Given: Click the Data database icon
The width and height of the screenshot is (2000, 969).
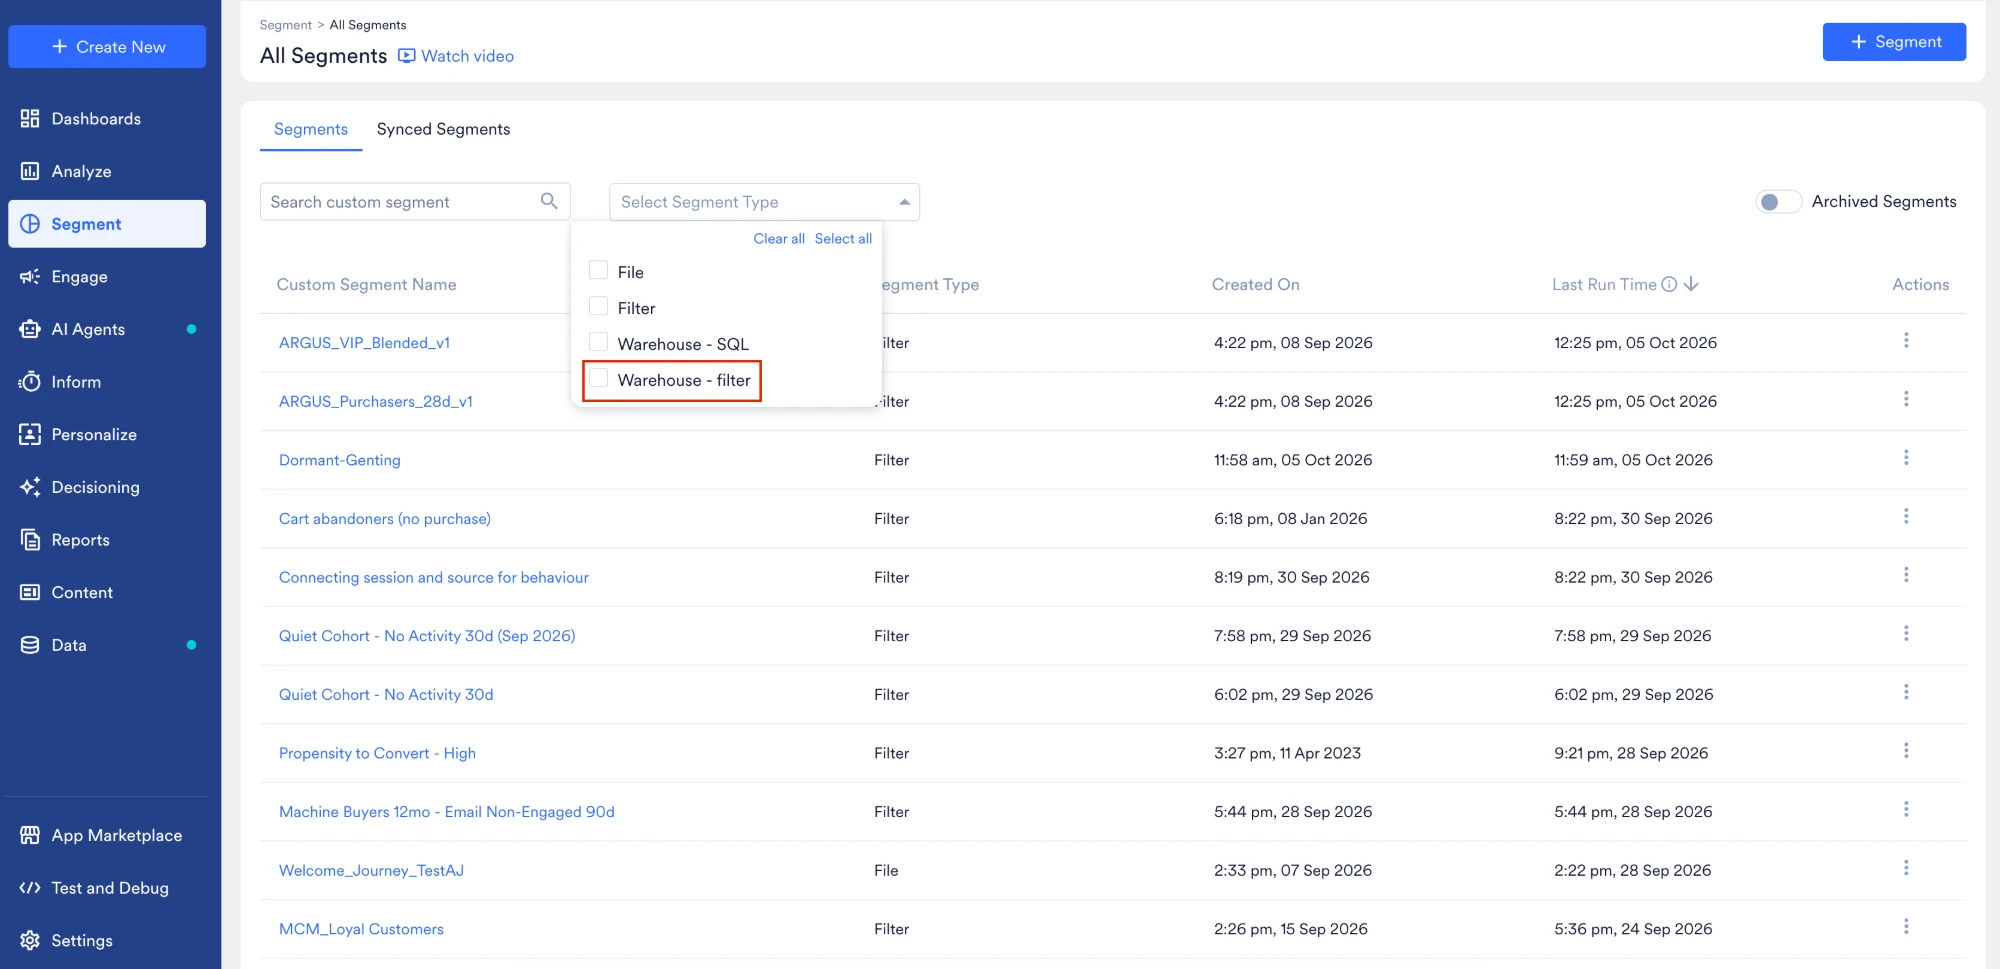Looking at the screenshot, I should click(x=30, y=645).
